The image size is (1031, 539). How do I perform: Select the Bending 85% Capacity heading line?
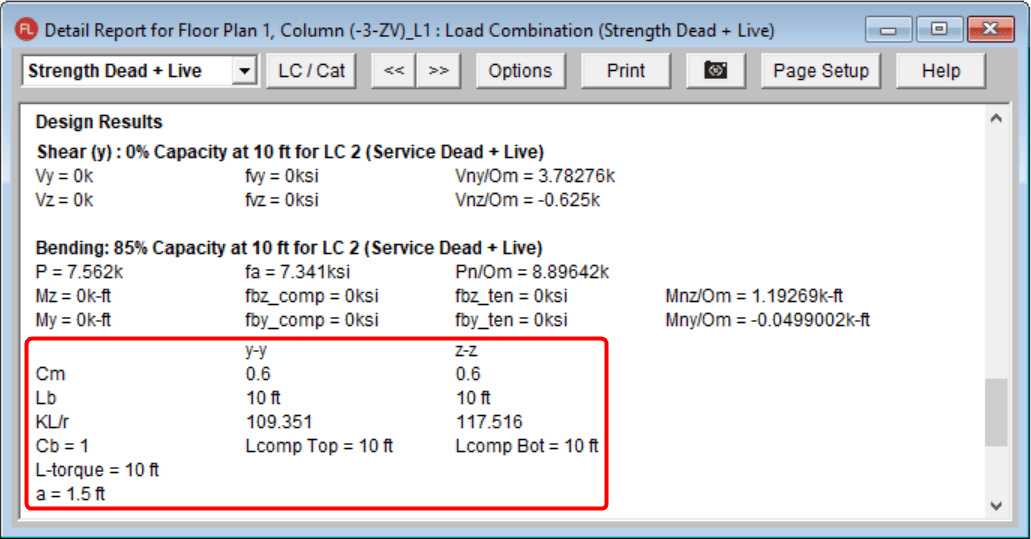(x=289, y=247)
